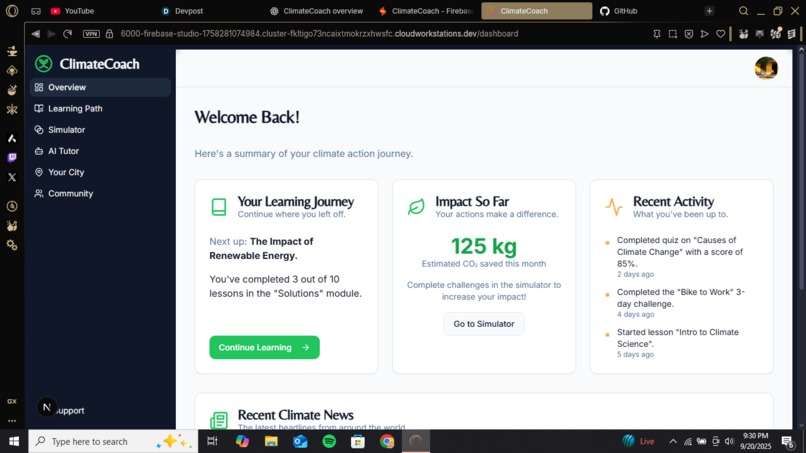
Task: Show hidden system tray icons
Action: pyautogui.click(x=673, y=441)
